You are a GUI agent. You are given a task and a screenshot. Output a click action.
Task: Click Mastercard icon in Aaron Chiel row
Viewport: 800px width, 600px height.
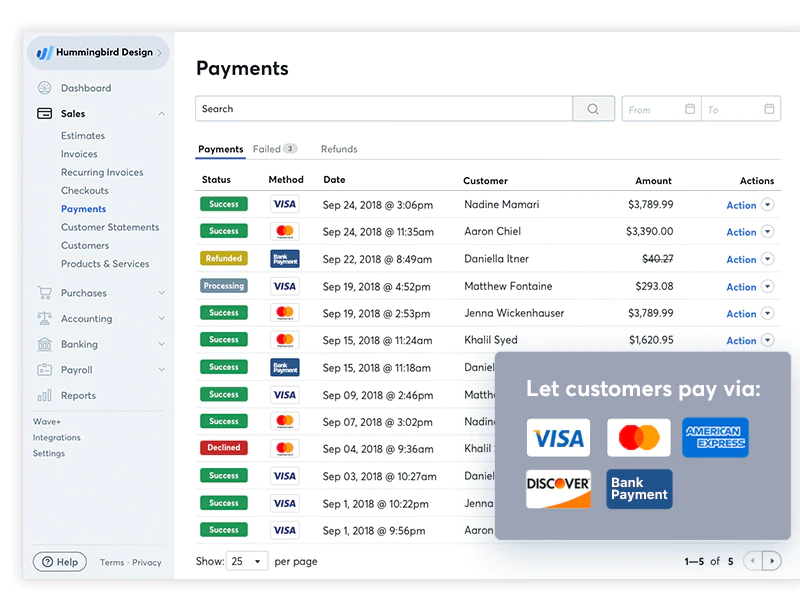[x=285, y=231]
